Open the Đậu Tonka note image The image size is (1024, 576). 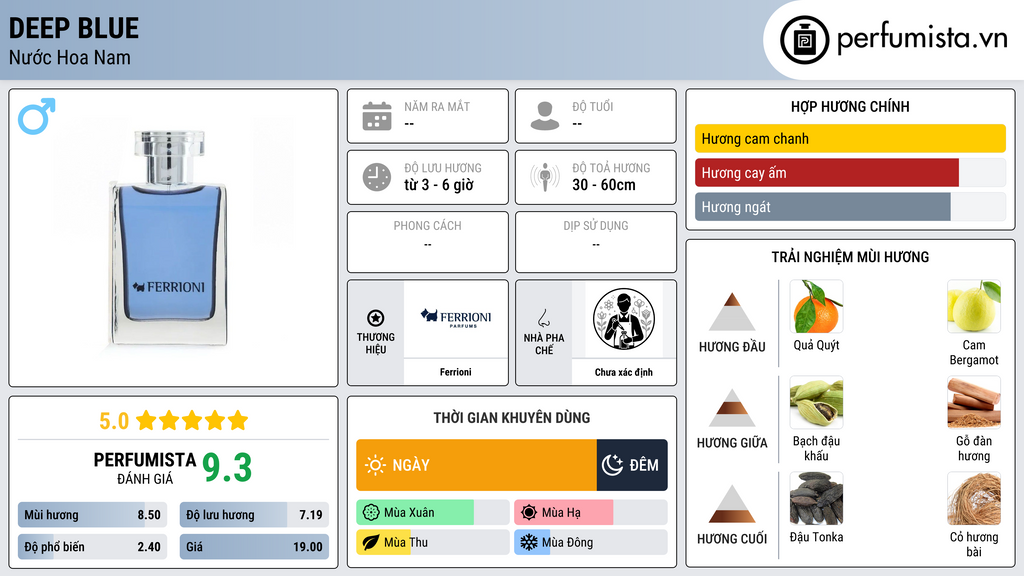coord(816,499)
